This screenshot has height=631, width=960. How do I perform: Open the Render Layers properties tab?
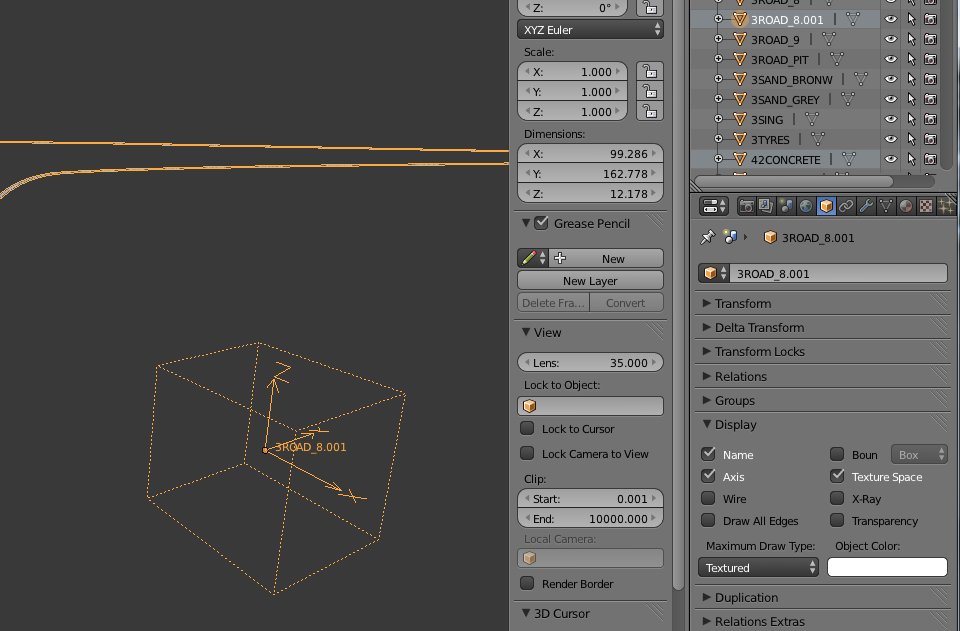766,206
